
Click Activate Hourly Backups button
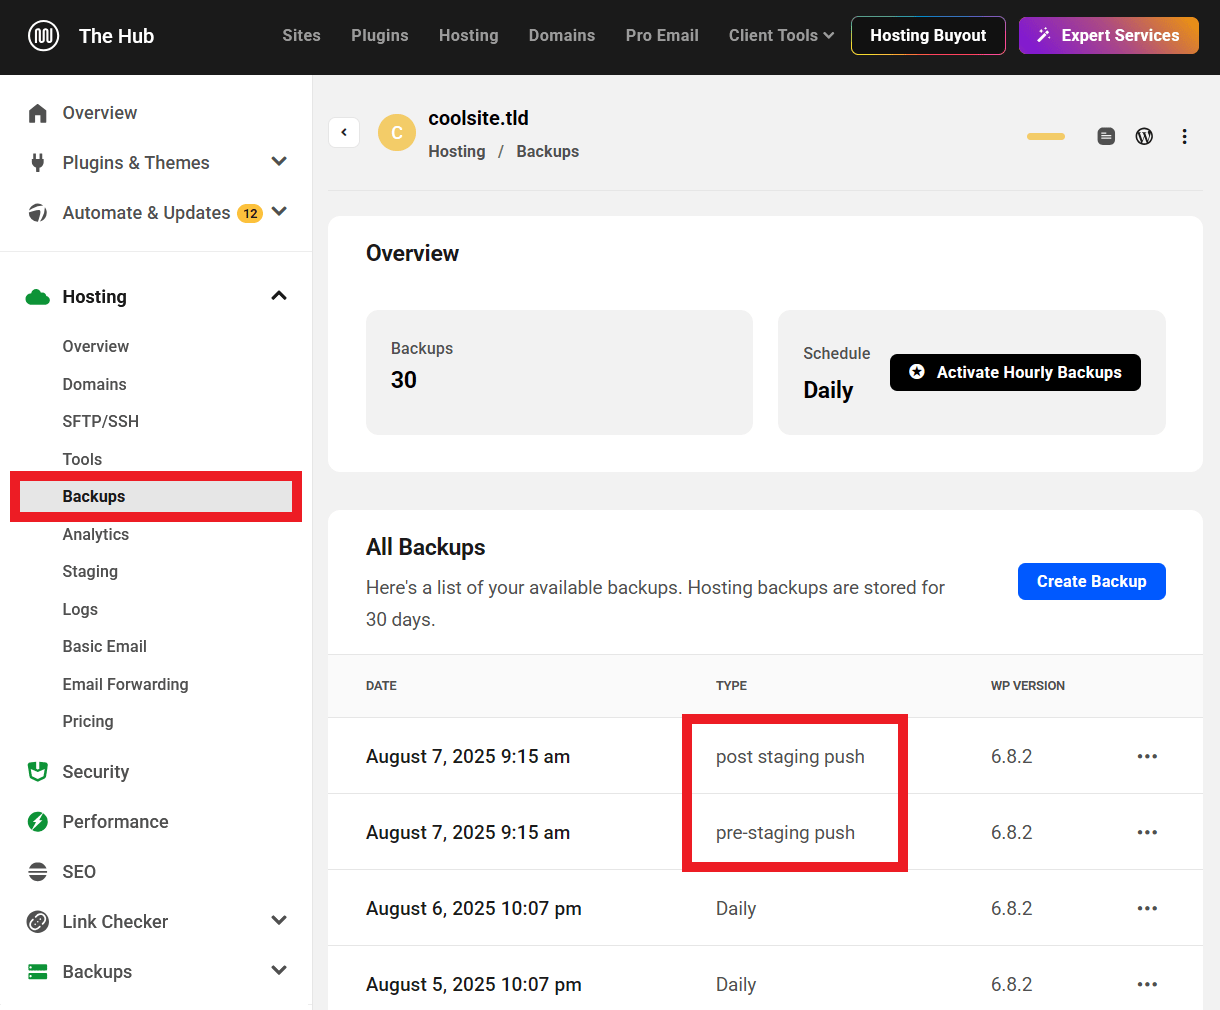(x=1015, y=372)
